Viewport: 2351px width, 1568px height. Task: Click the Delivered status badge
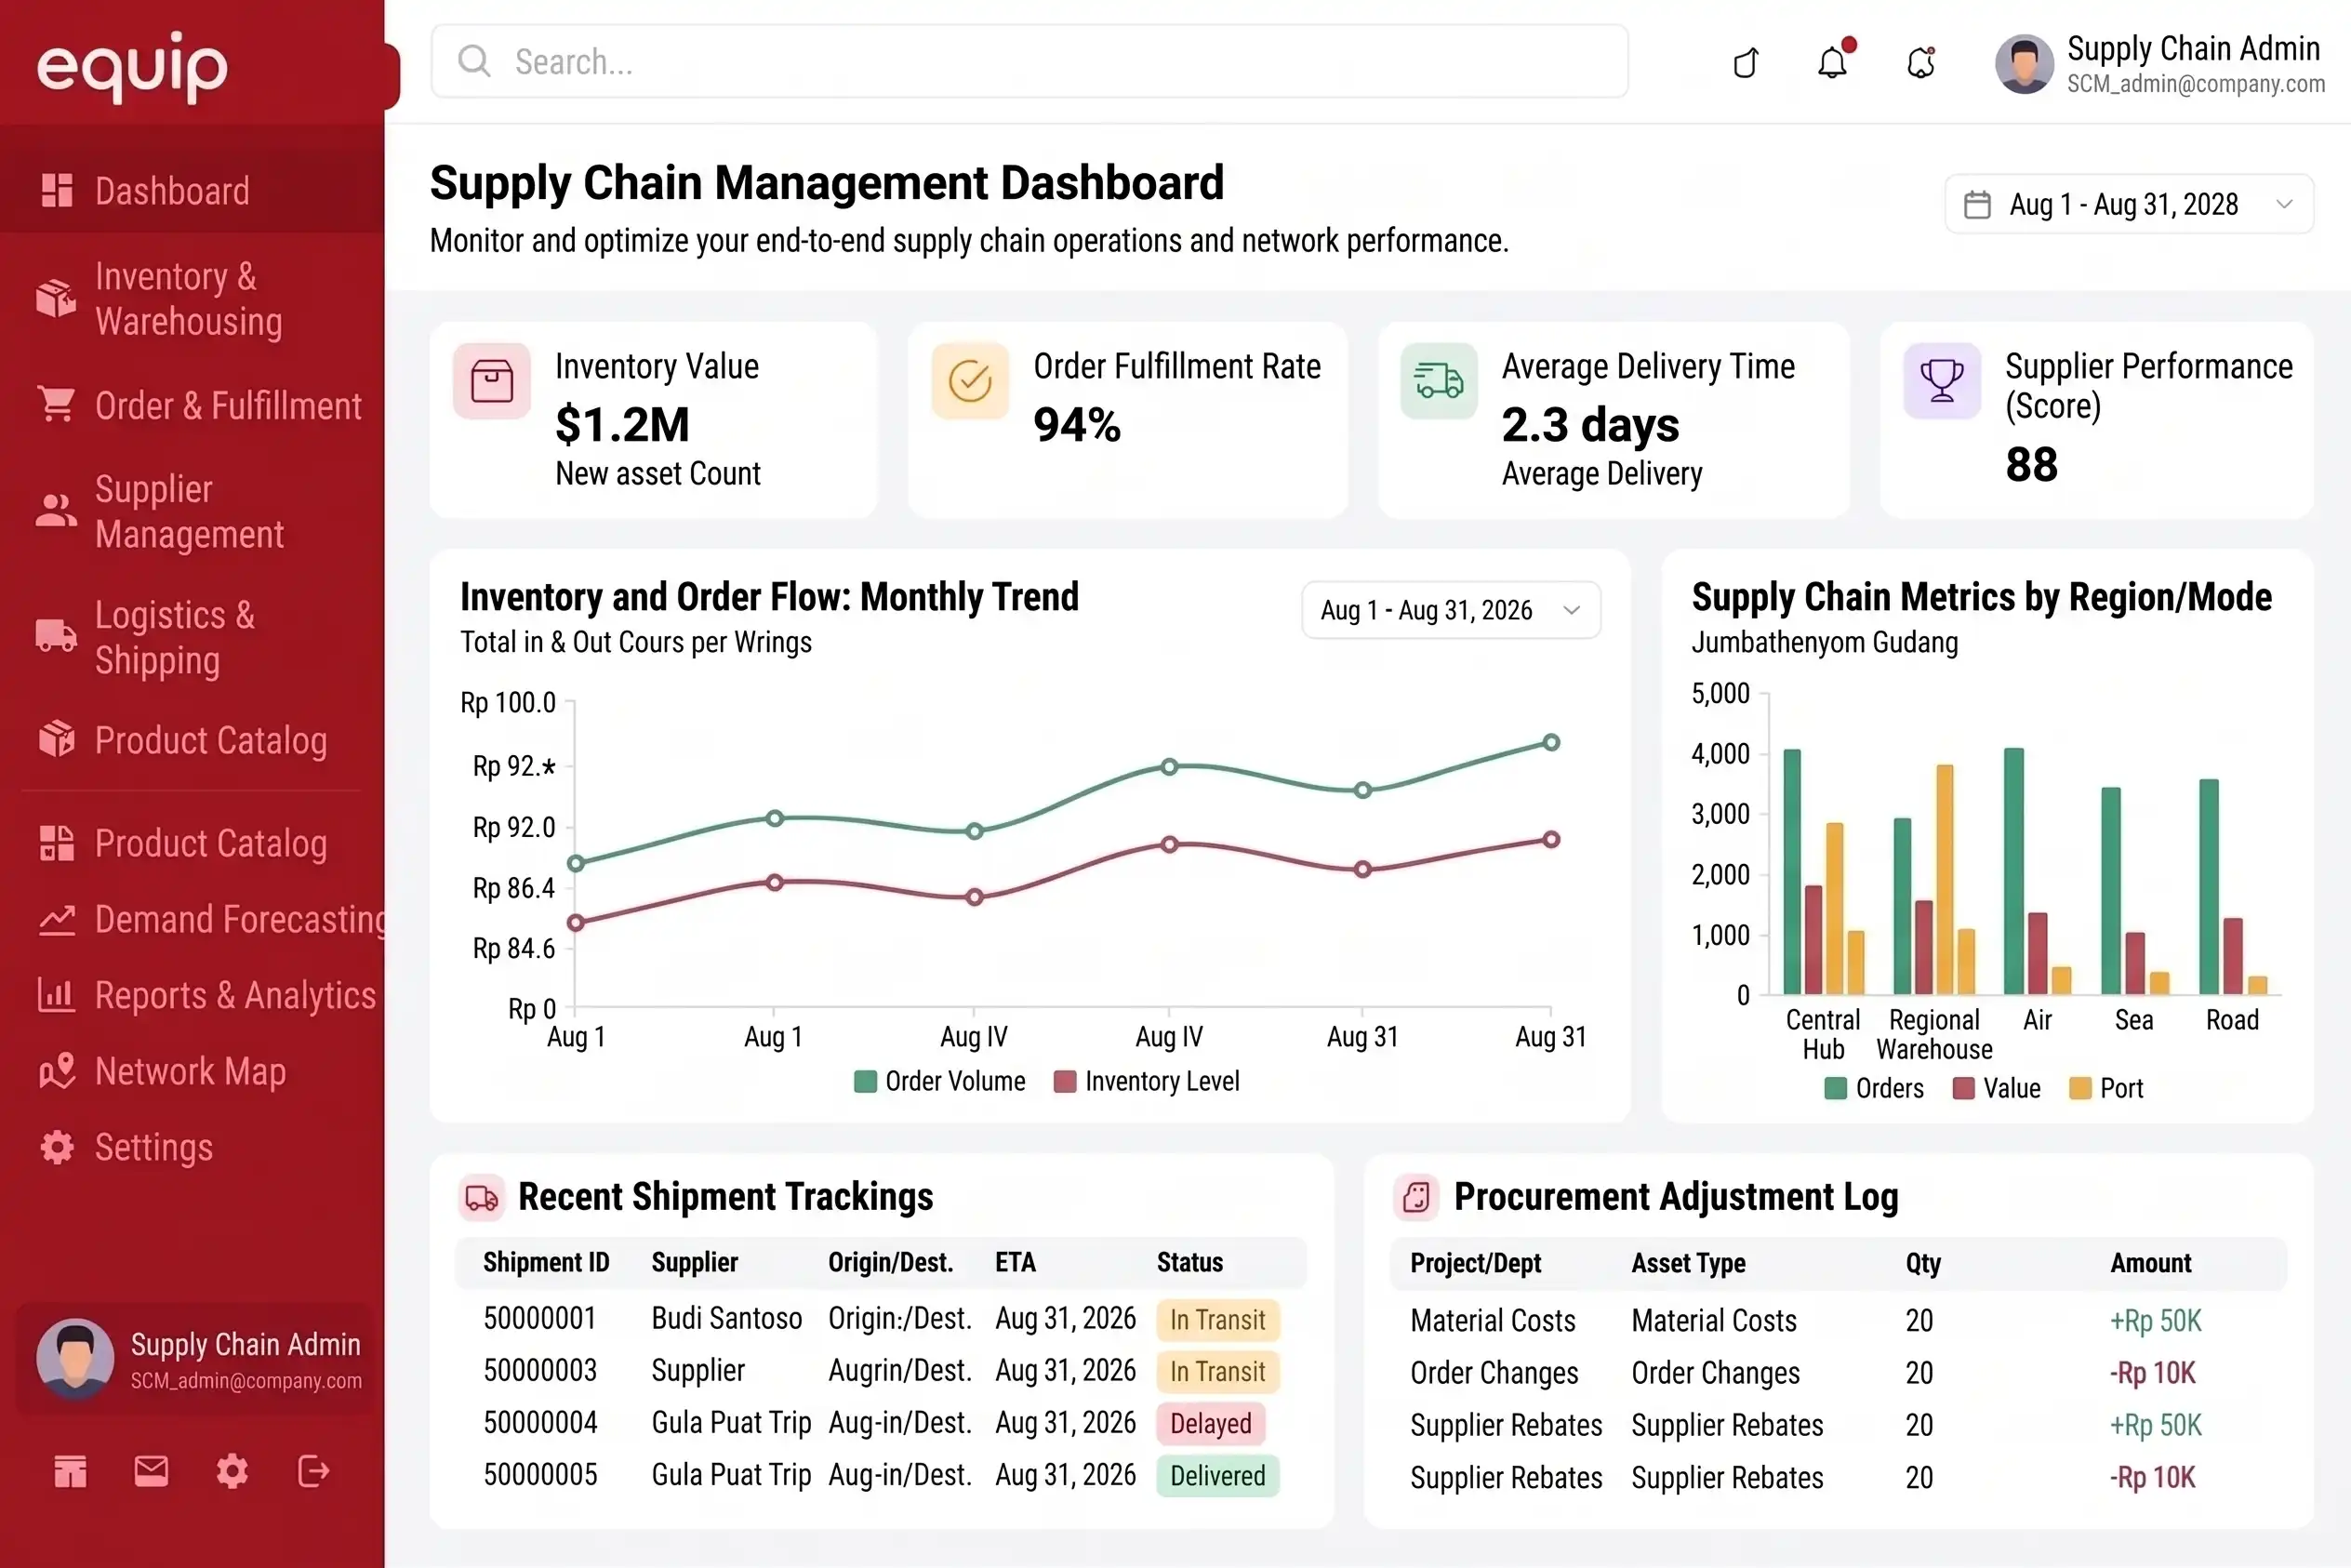1217,1475
